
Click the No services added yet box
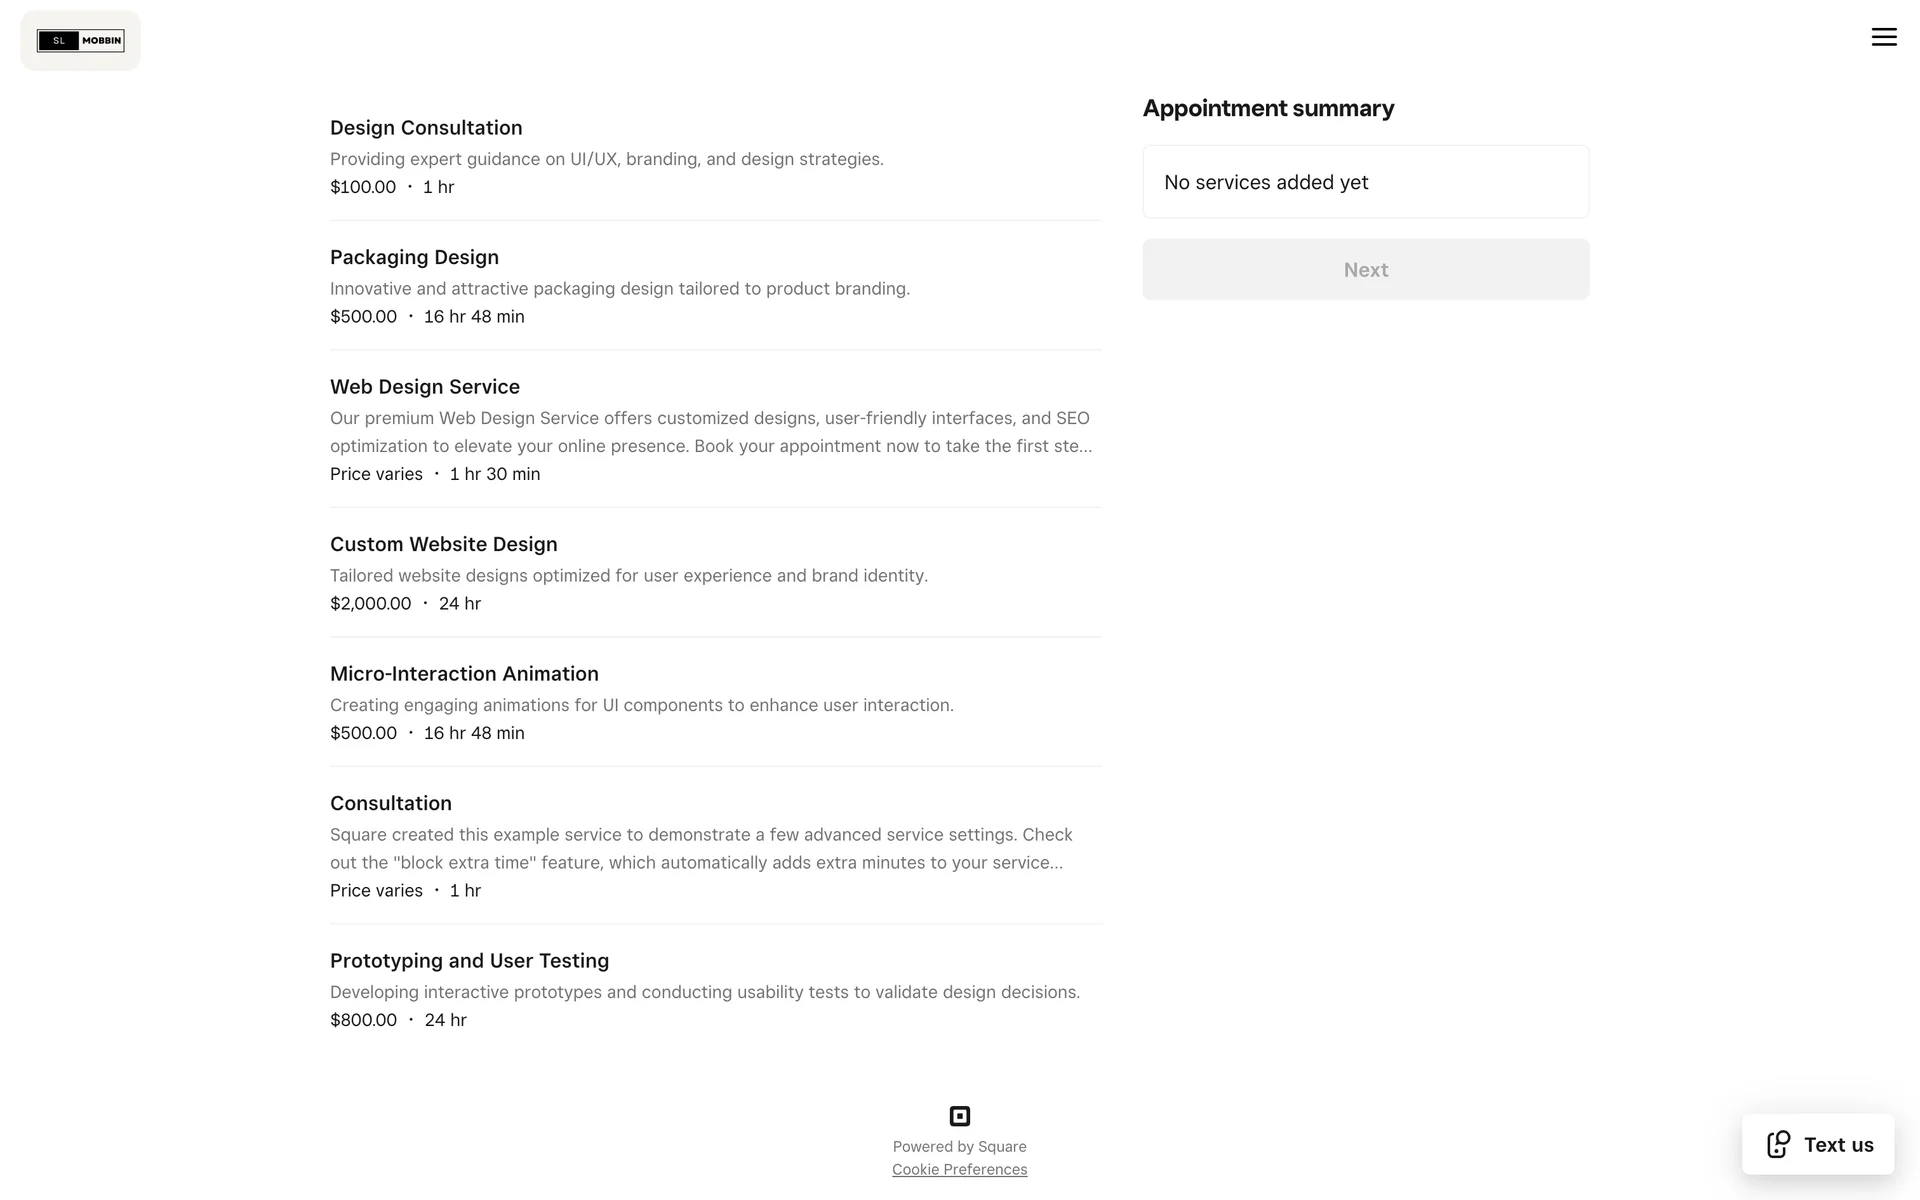click(x=1365, y=182)
